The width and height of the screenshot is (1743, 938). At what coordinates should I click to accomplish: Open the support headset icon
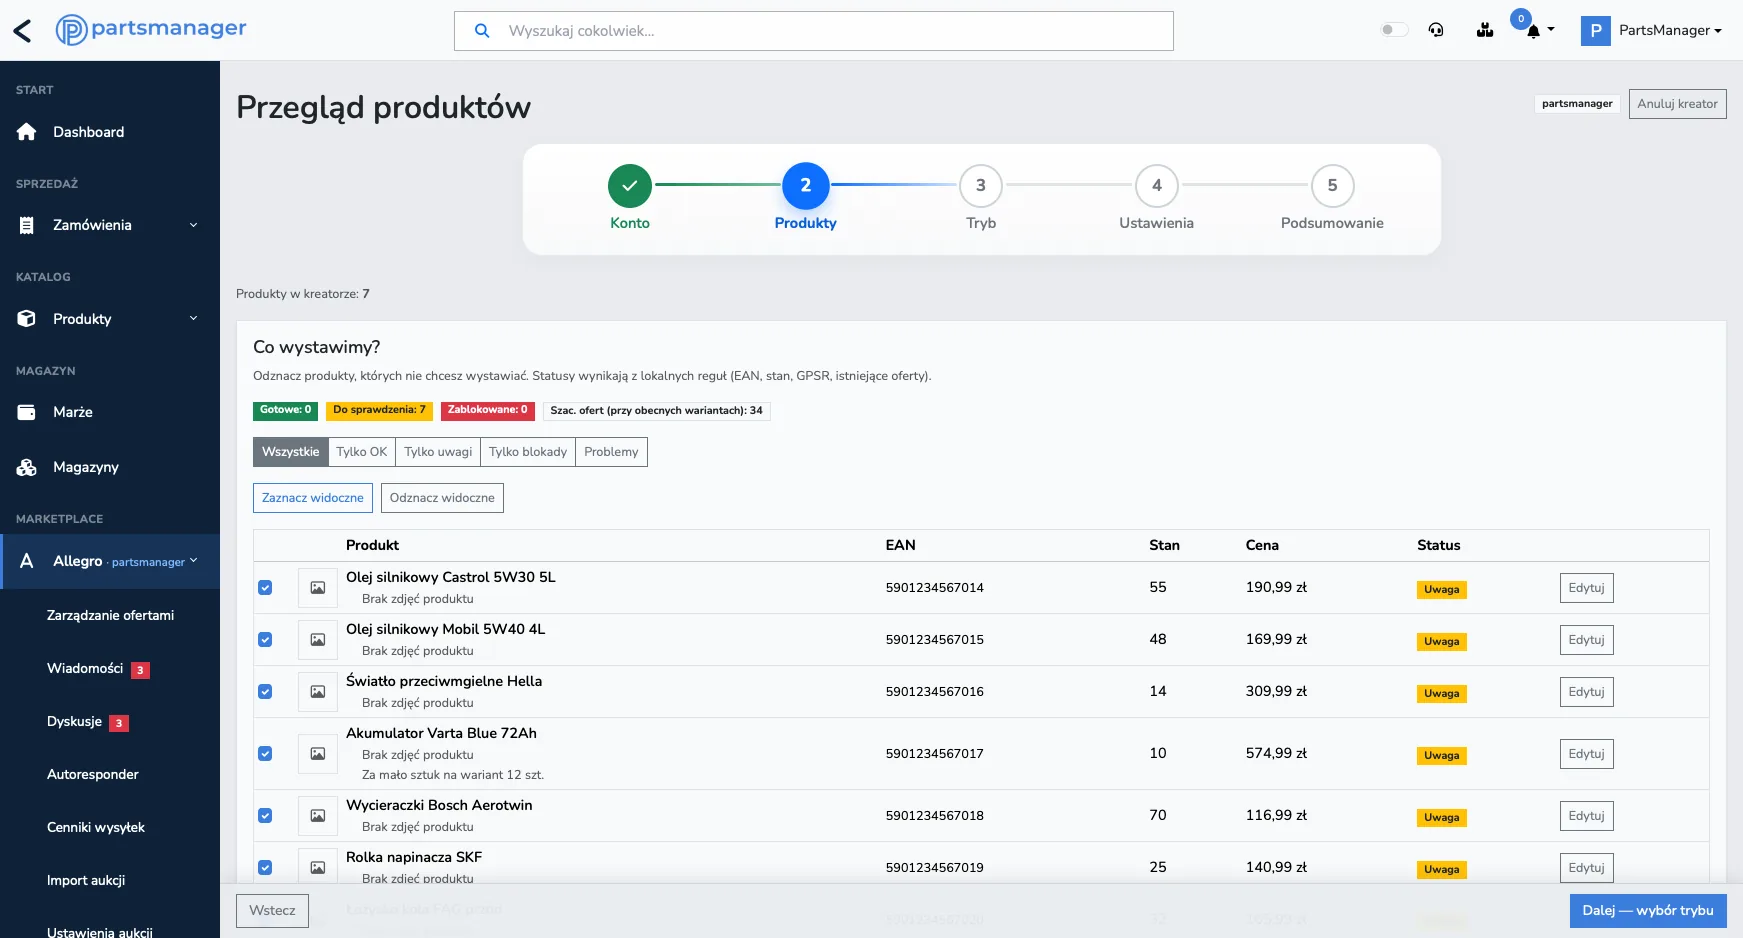(x=1436, y=30)
